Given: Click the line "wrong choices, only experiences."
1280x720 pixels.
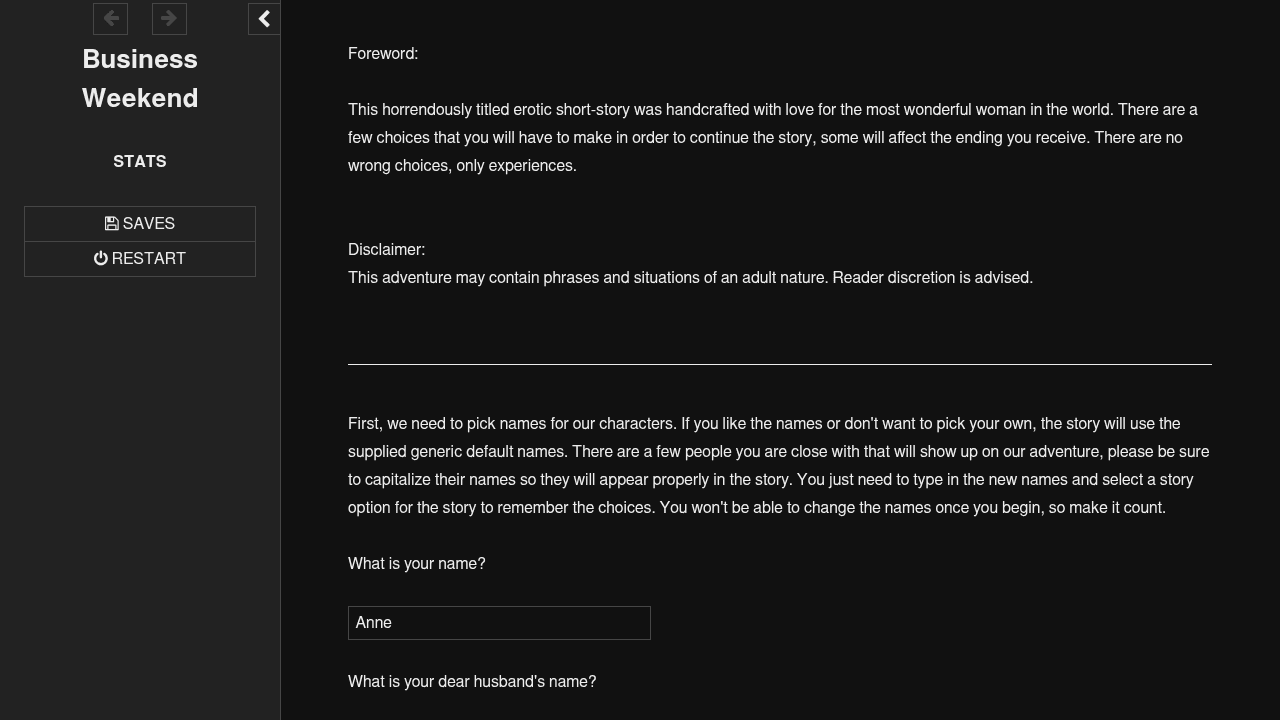Looking at the screenshot, I should tap(462, 166).
